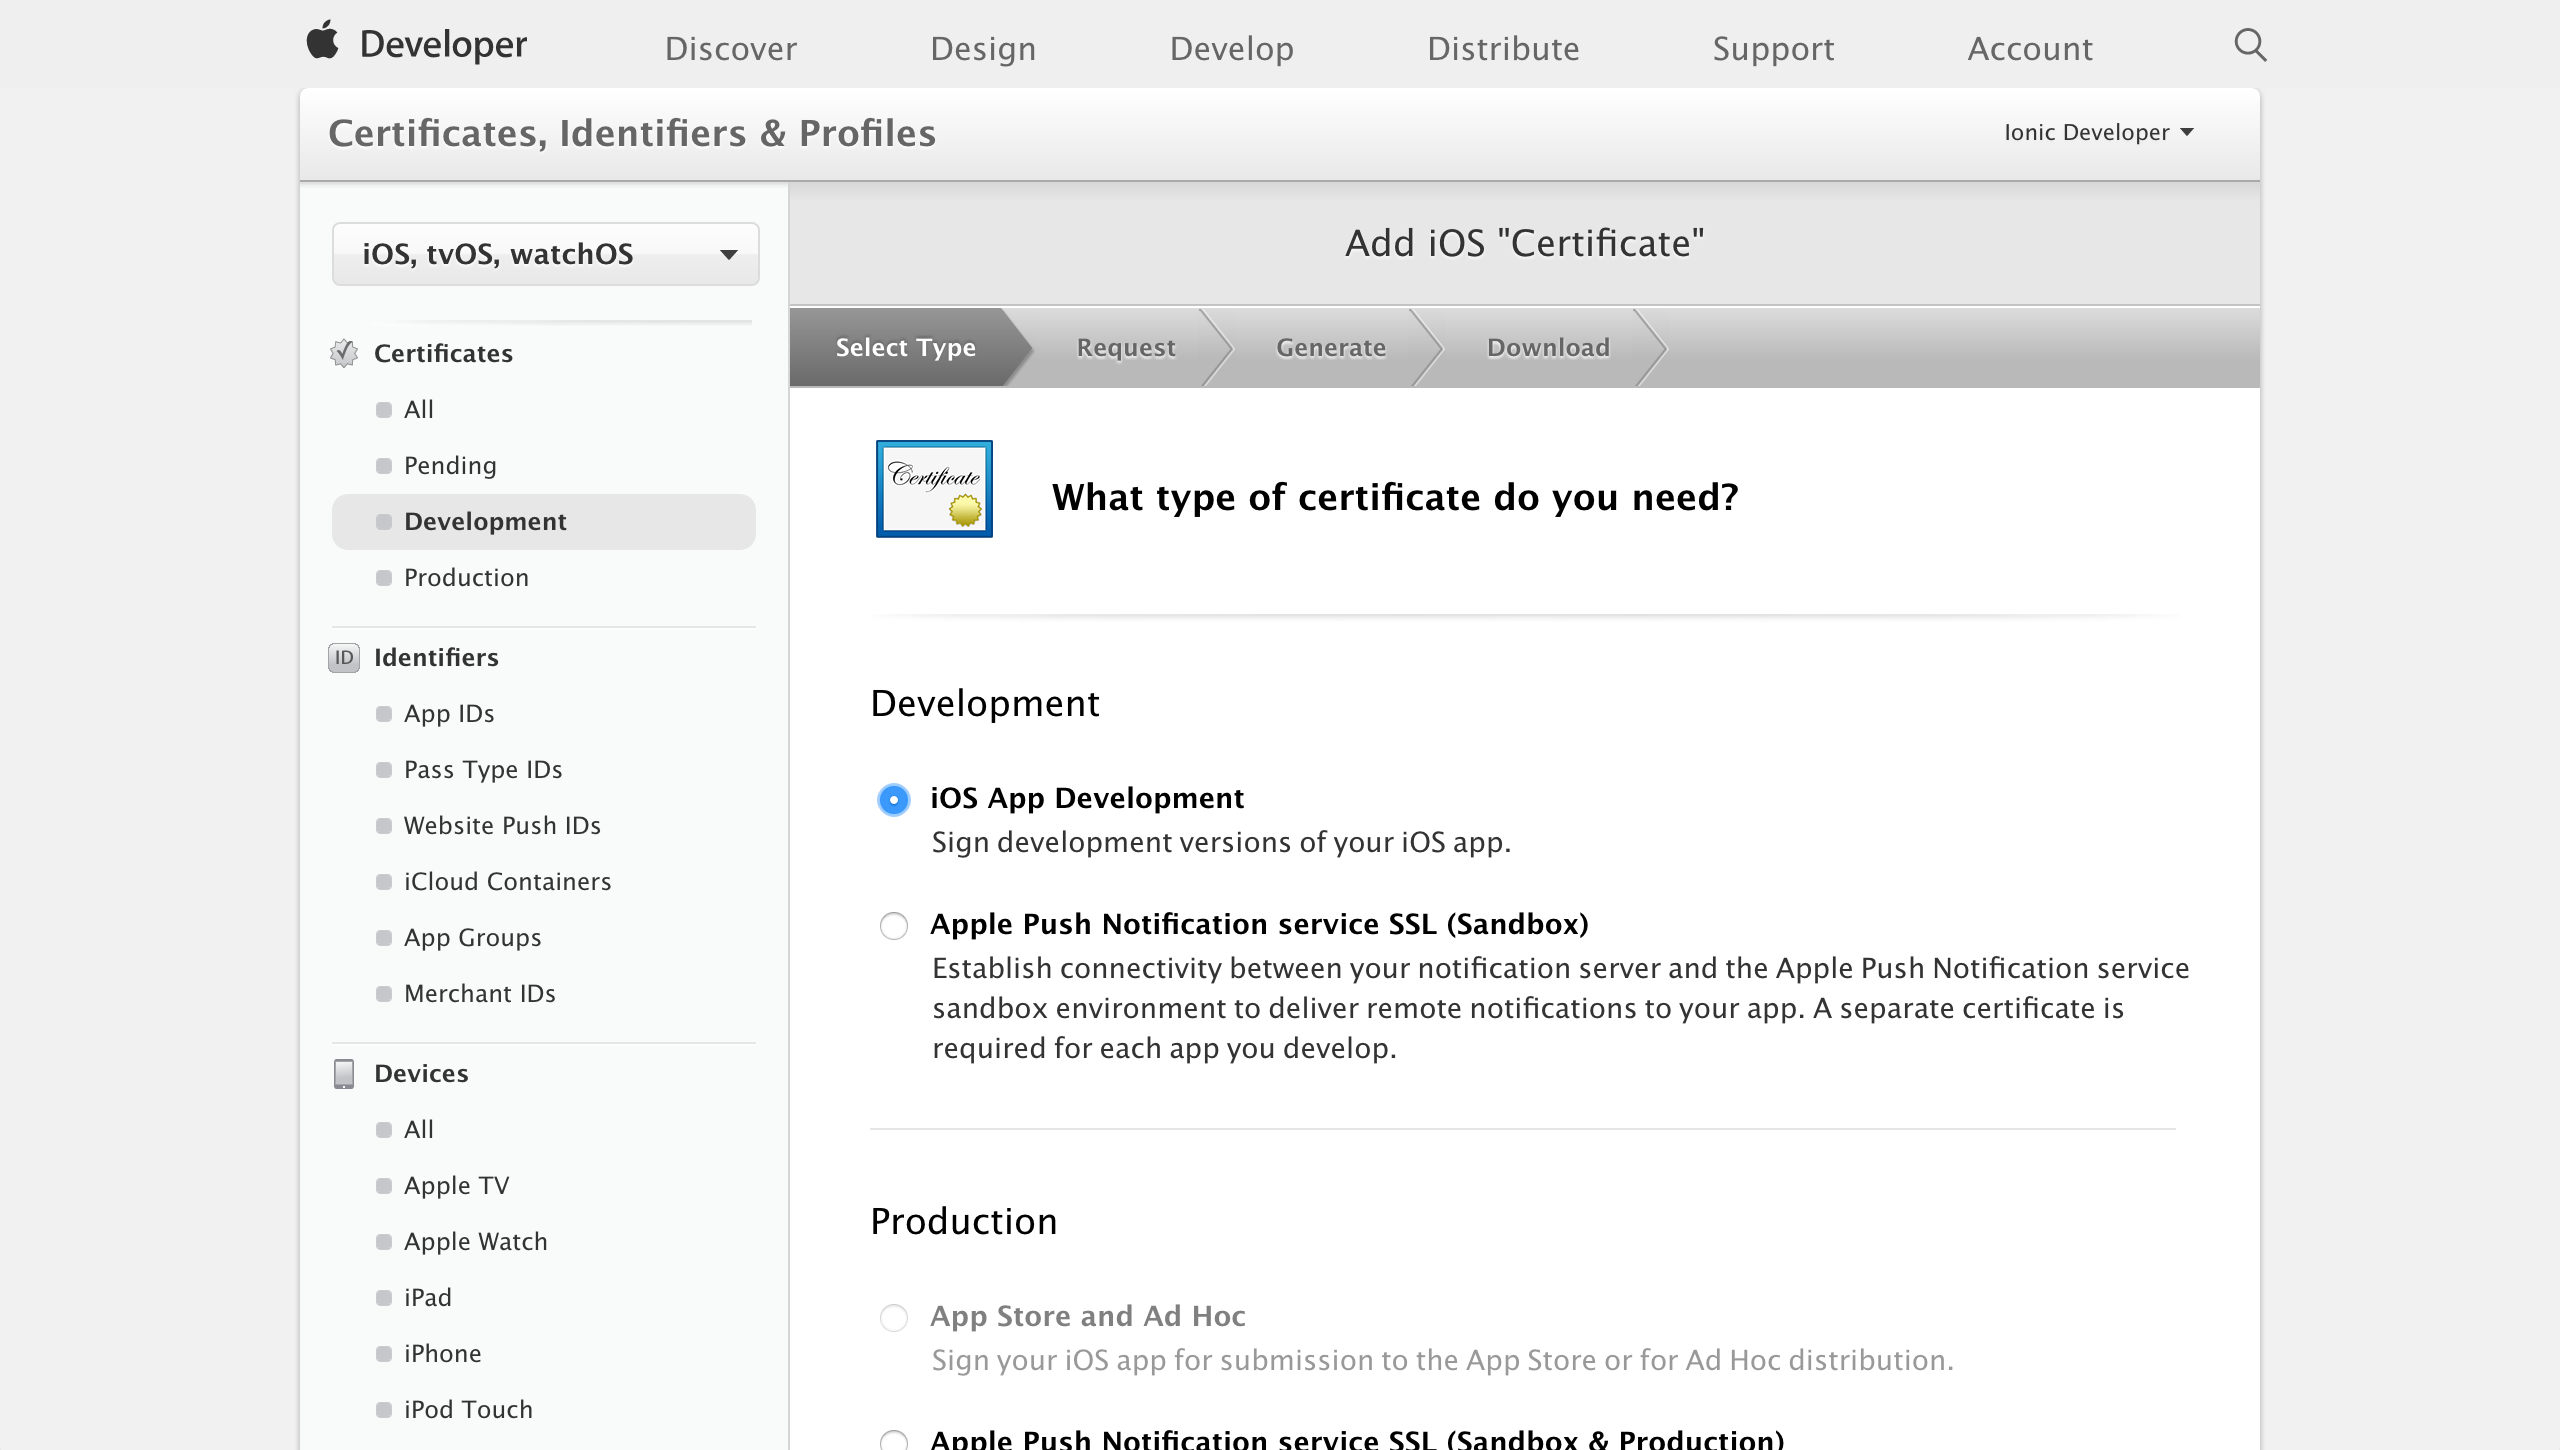Click the Devices section heading
Viewport: 2560px width, 1450px height.
coord(421,1073)
